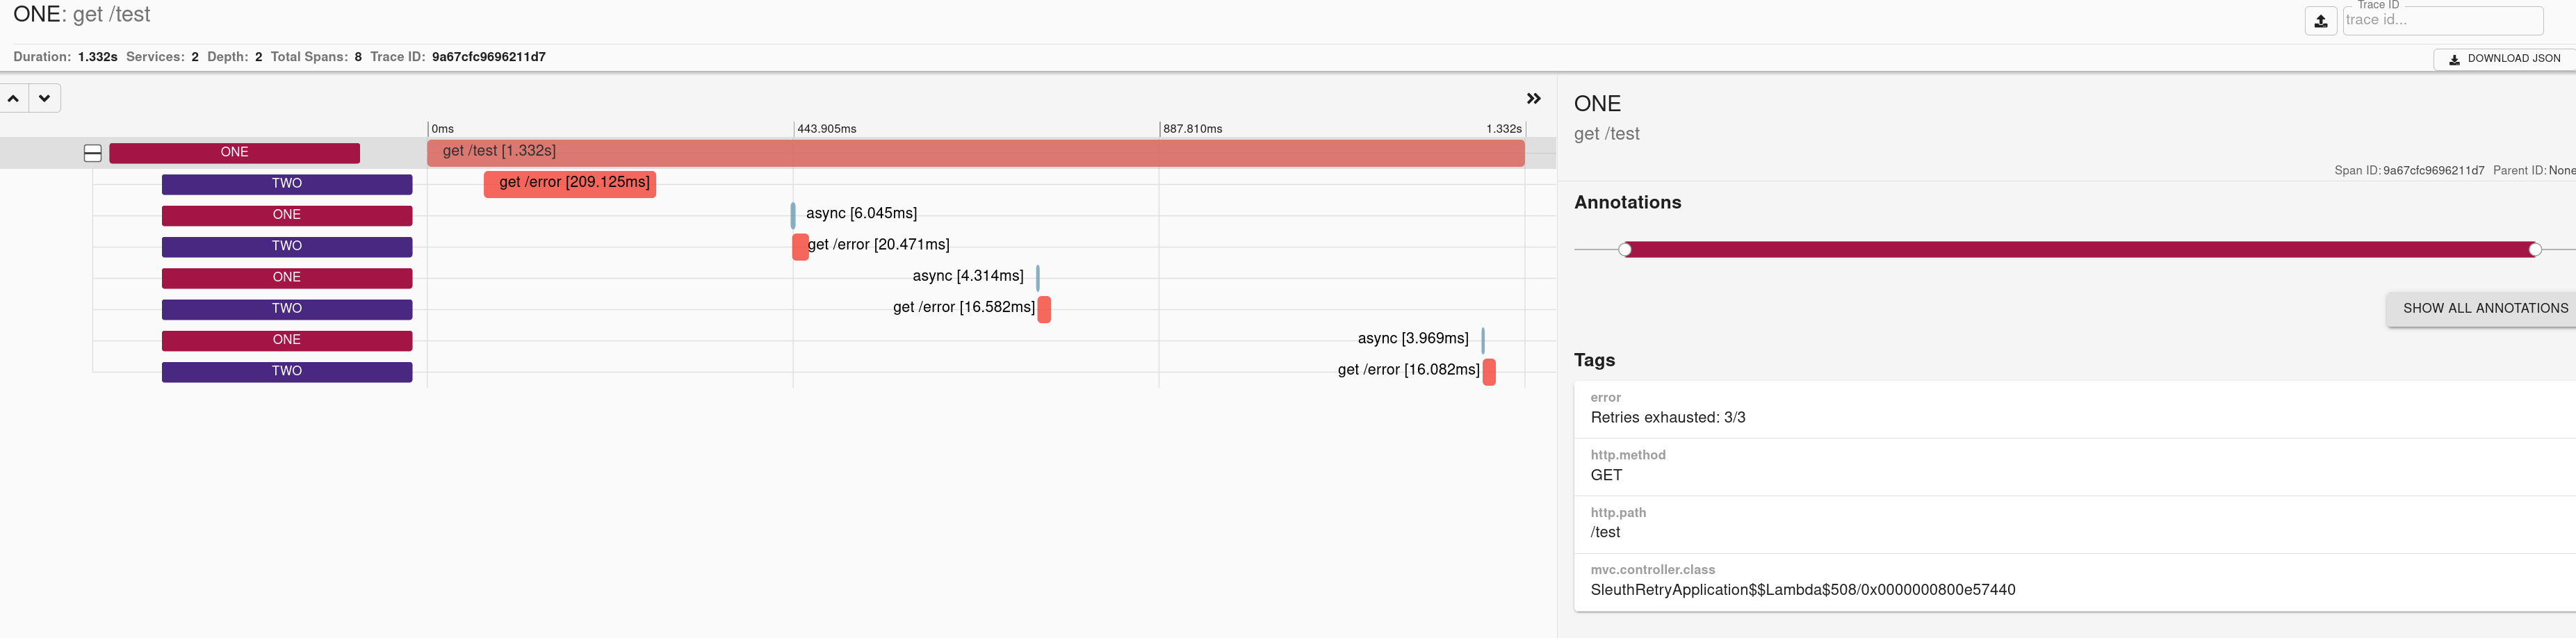Image resolution: width=2576 pixels, height=638 pixels.
Task: Select the async 3.969ms span
Action: [1483, 340]
